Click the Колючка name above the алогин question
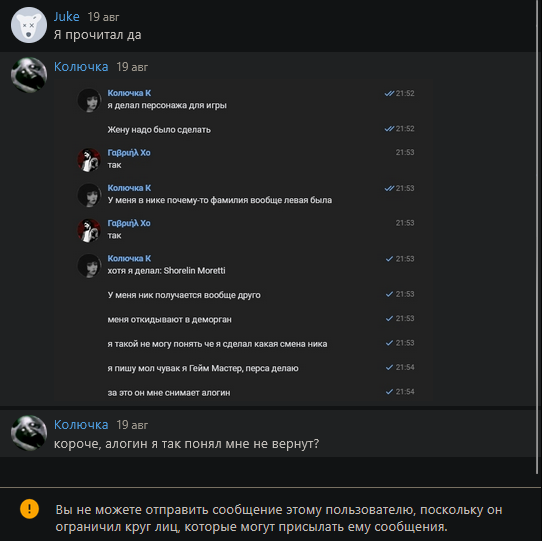Viewport: 542px width, 541px height. click(x=81, y=425)
